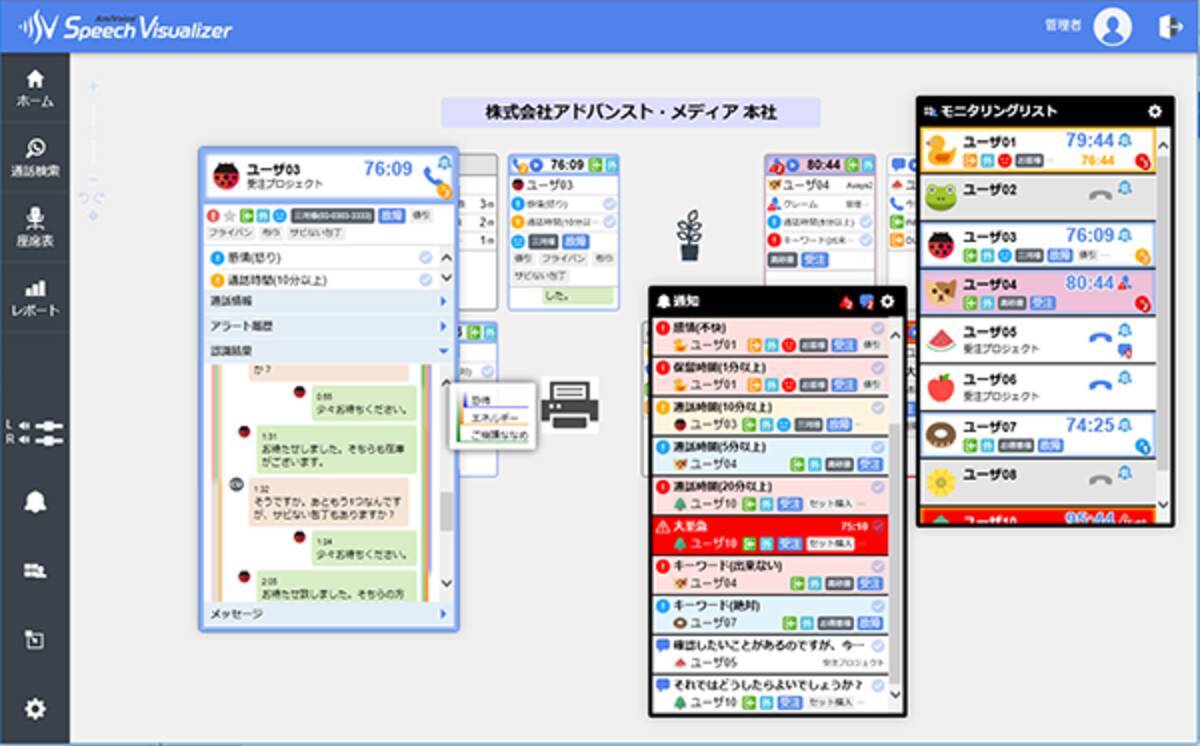Viewport: 1200px width, 746px height.
Task: Click the 受注 tag on 感情(不快) notification
Action: [x=844, y=345]
